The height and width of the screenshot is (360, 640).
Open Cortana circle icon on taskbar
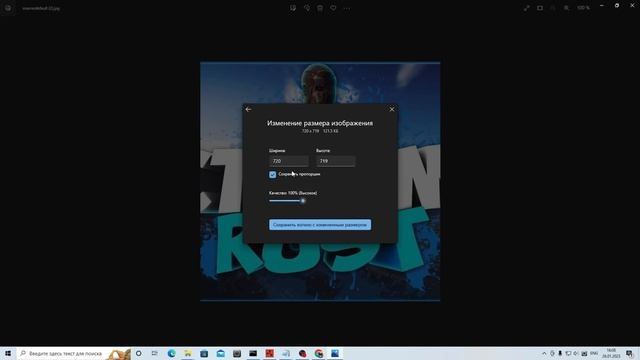pyautogui.click(x=139, y=353)
